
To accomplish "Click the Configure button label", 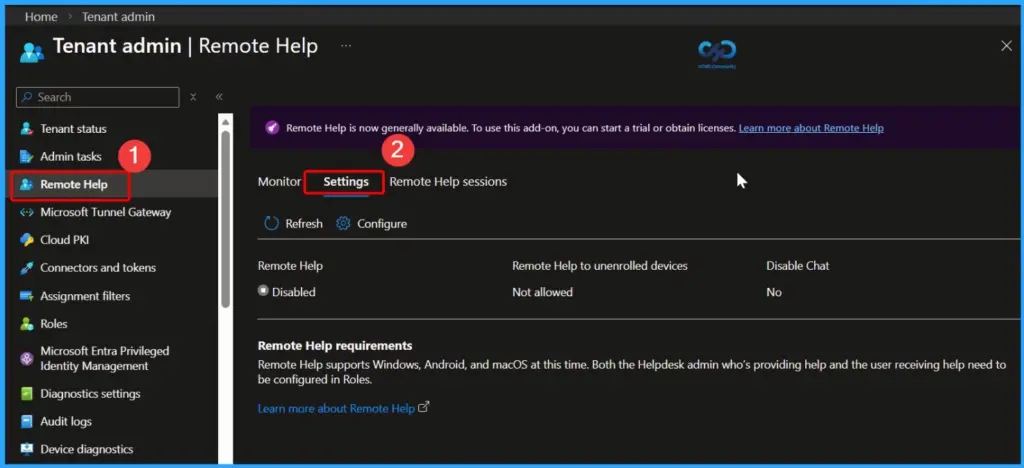I will tap(381, 224).
